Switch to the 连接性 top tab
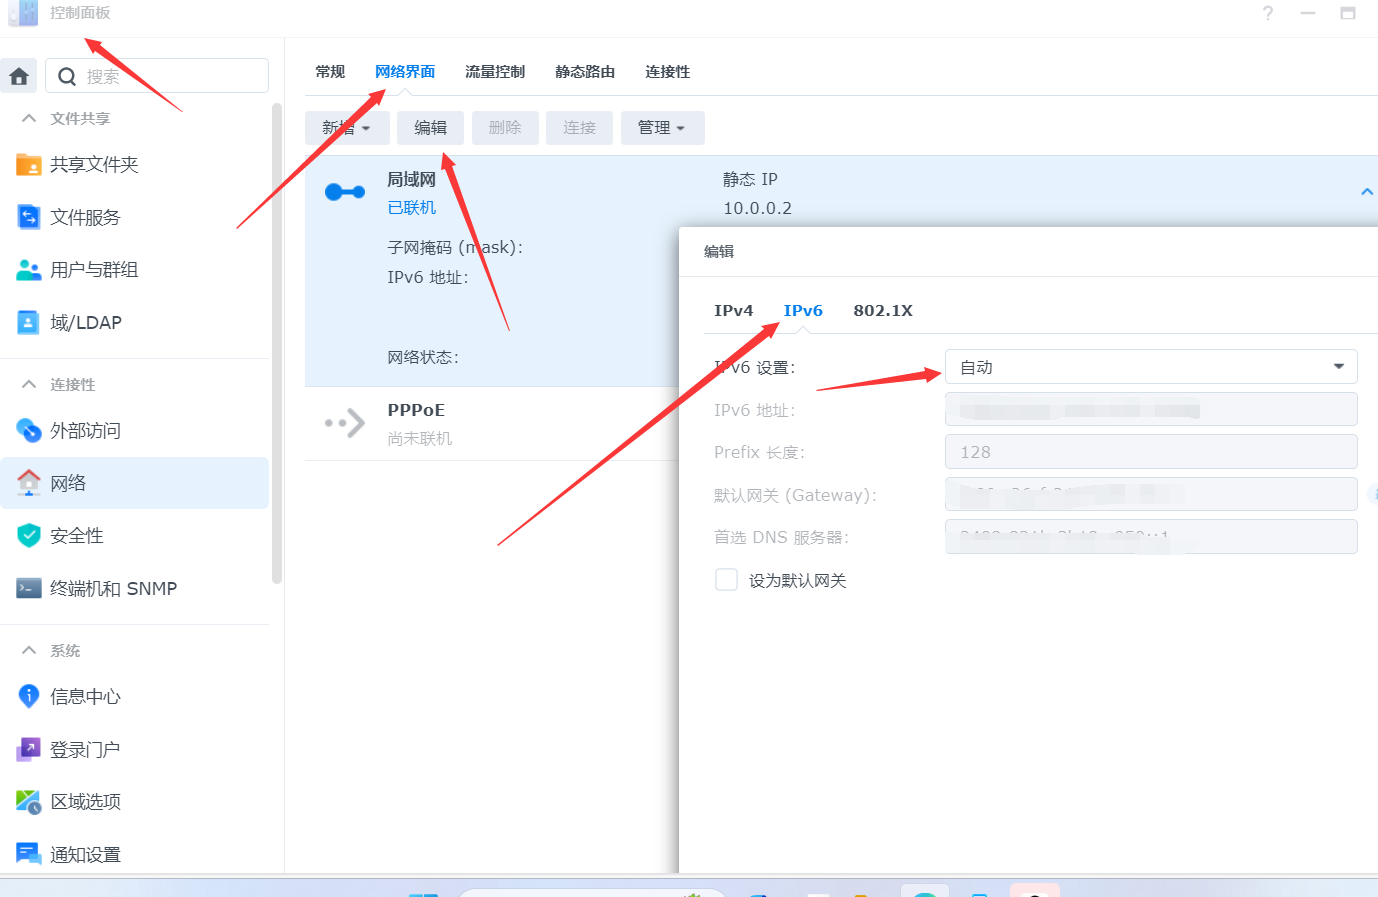Screen dimensions: 1378x897 [x=667, y=72]
